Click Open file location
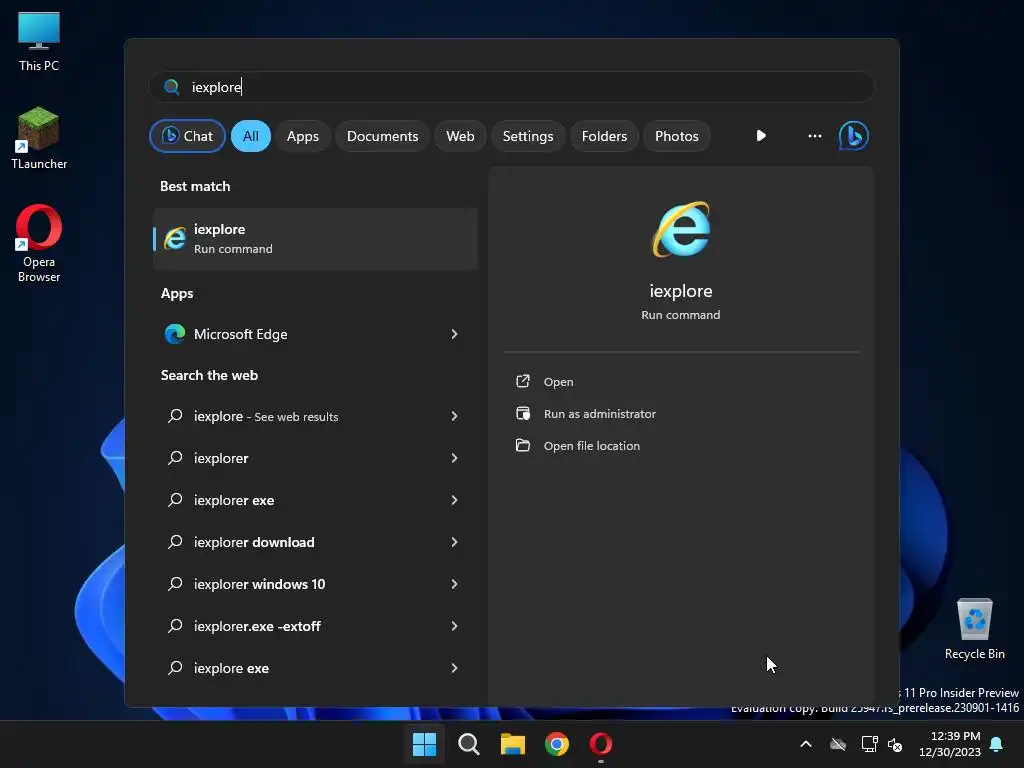The height and width of the screenshot is (768, 1024). (x=592, y=445)
